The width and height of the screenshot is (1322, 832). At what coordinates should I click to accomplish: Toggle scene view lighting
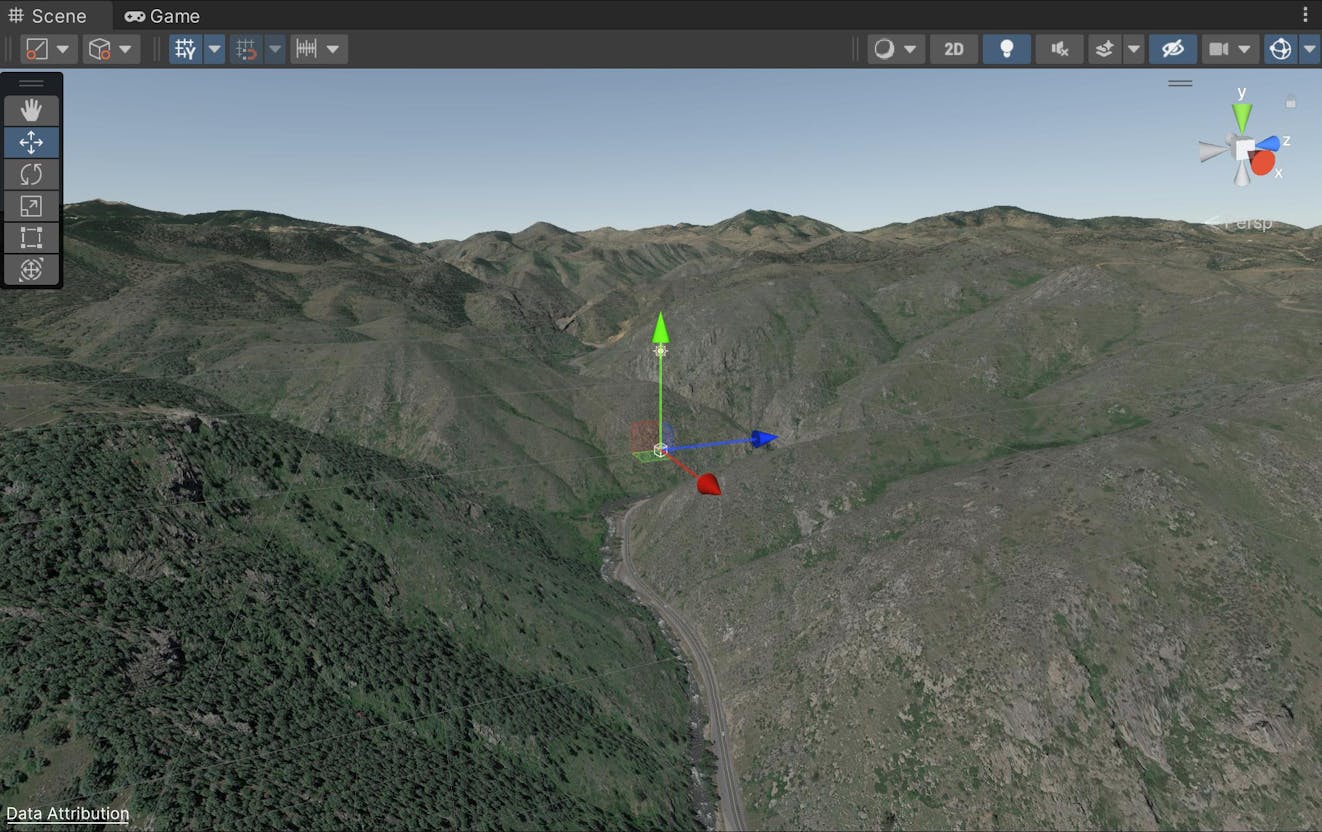pyautogui.click(x=1006, y=48)
